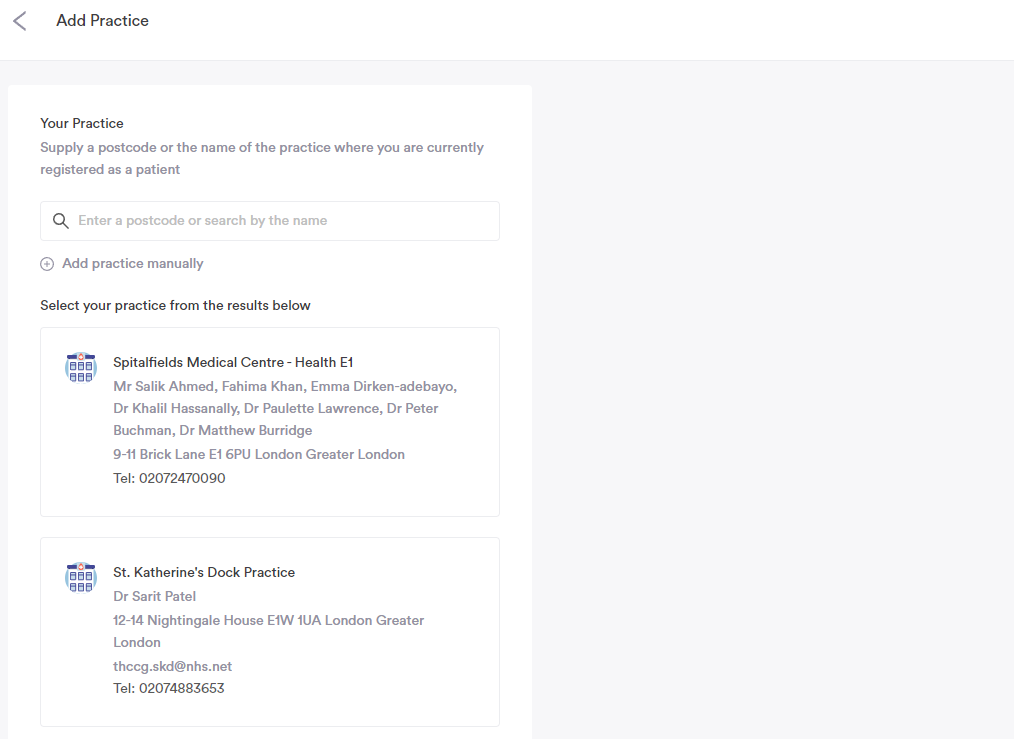This screenshot has height=739, width=1014.
Task: Click the Dr Sarit Patel name
Action: pos(154,596)
